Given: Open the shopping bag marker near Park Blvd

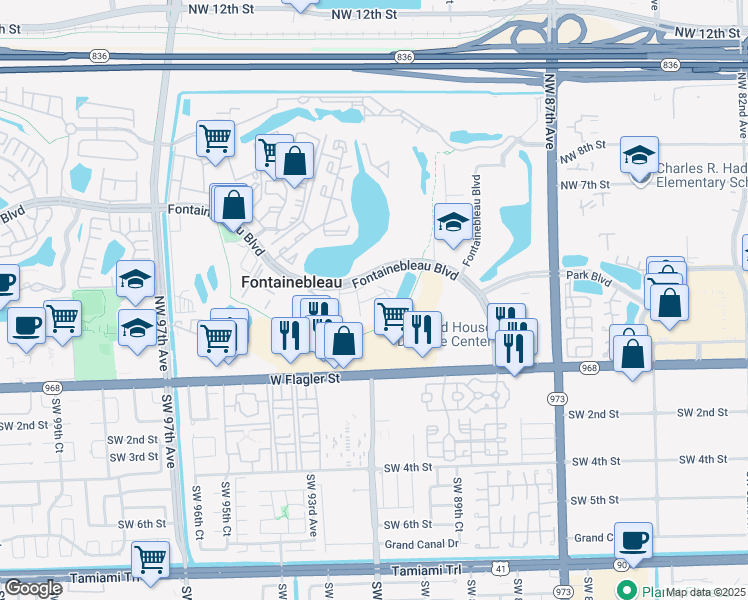Looking at the screenshot, I should click(669, 301).
